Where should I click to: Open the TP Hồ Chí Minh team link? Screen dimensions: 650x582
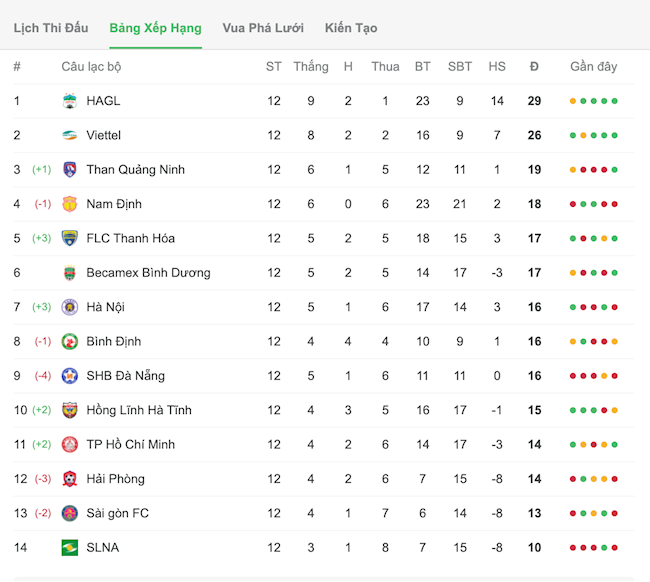click(x=132, y=444)
